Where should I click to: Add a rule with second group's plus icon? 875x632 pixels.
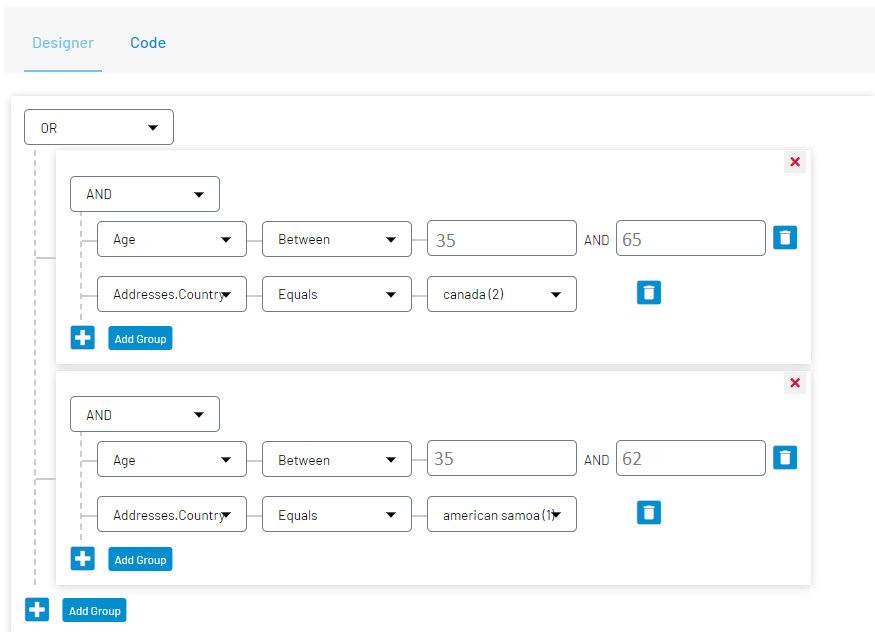(83, 559)
